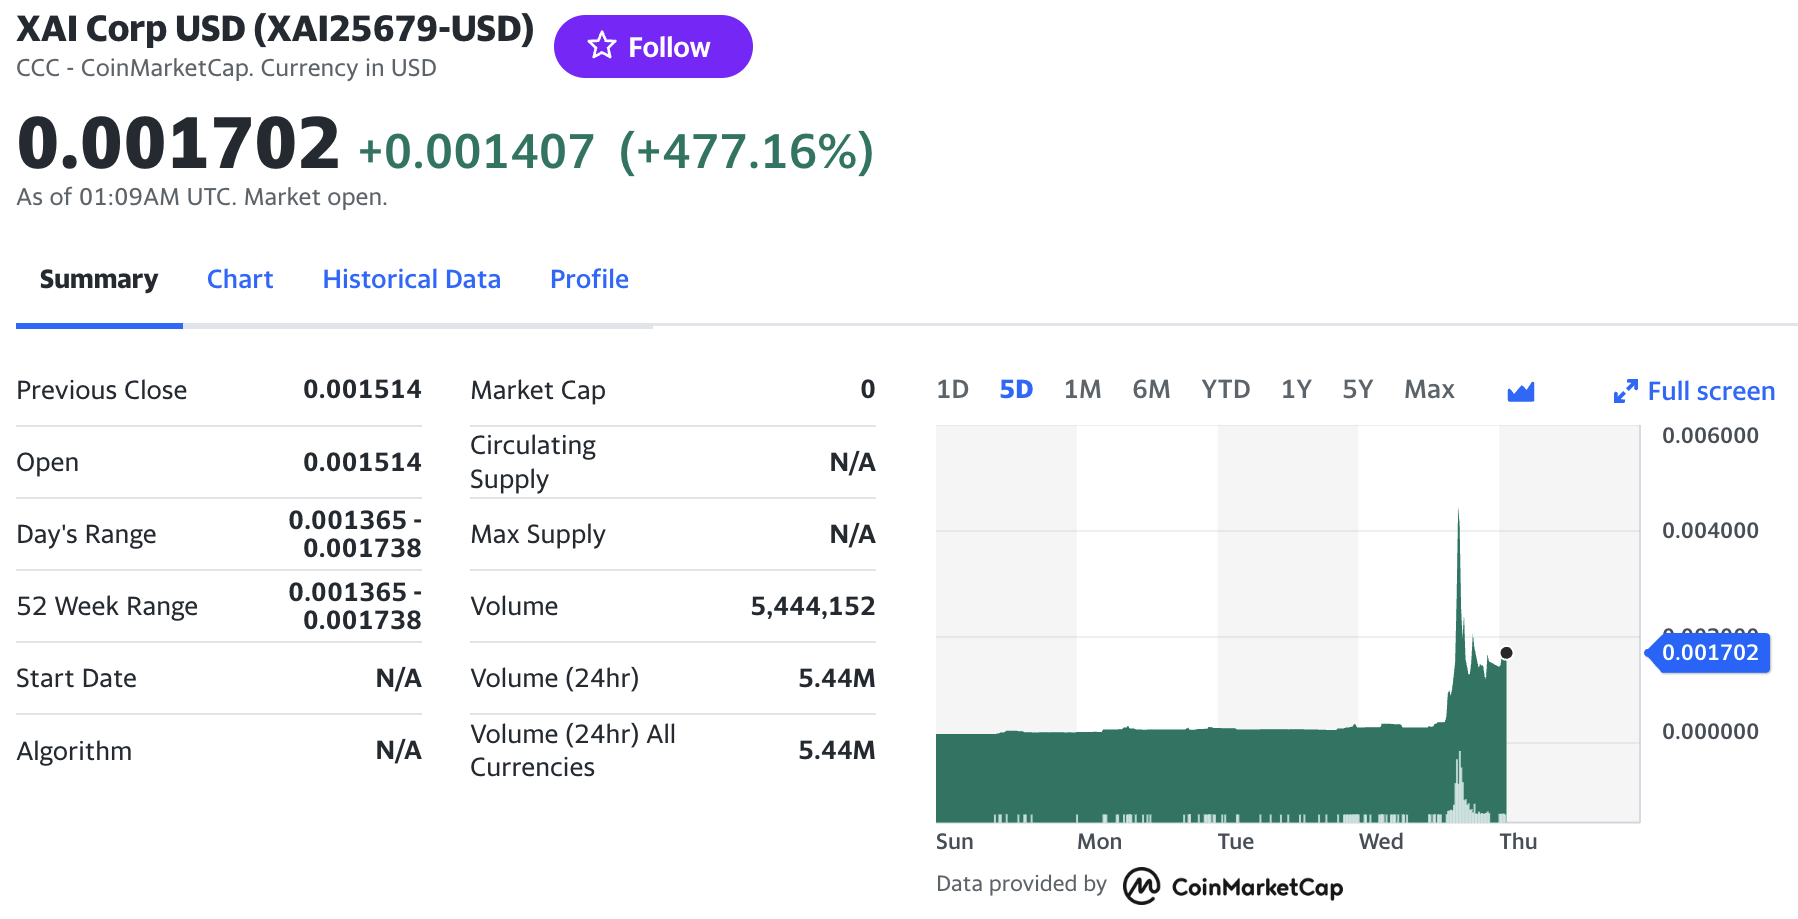
Task: Click the star icon in Follow button
Action: point(601,46)
